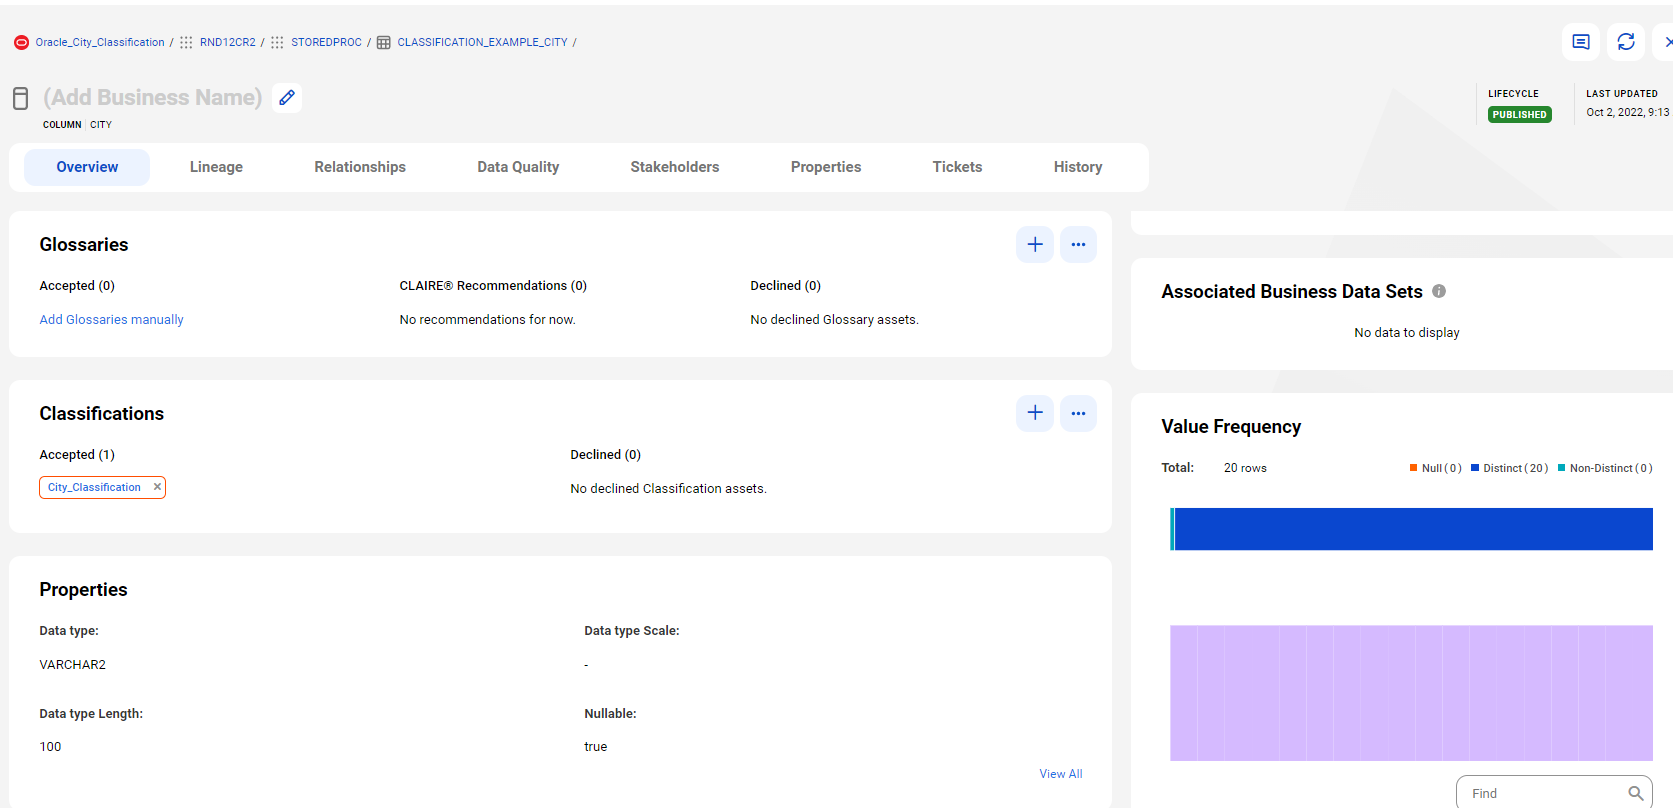Open the Stakeholders tab
The image size is (1673, 808).
675,167
